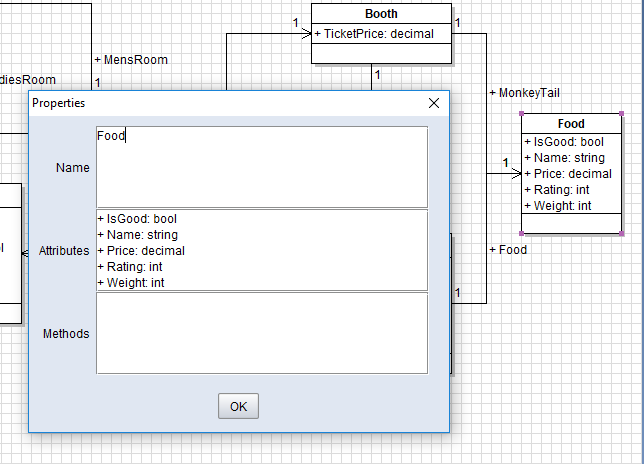Image resolution: width=644 pixels, height=464 pixels.
Task: Click into the Name field containing Food
Action: click(261, 166)
